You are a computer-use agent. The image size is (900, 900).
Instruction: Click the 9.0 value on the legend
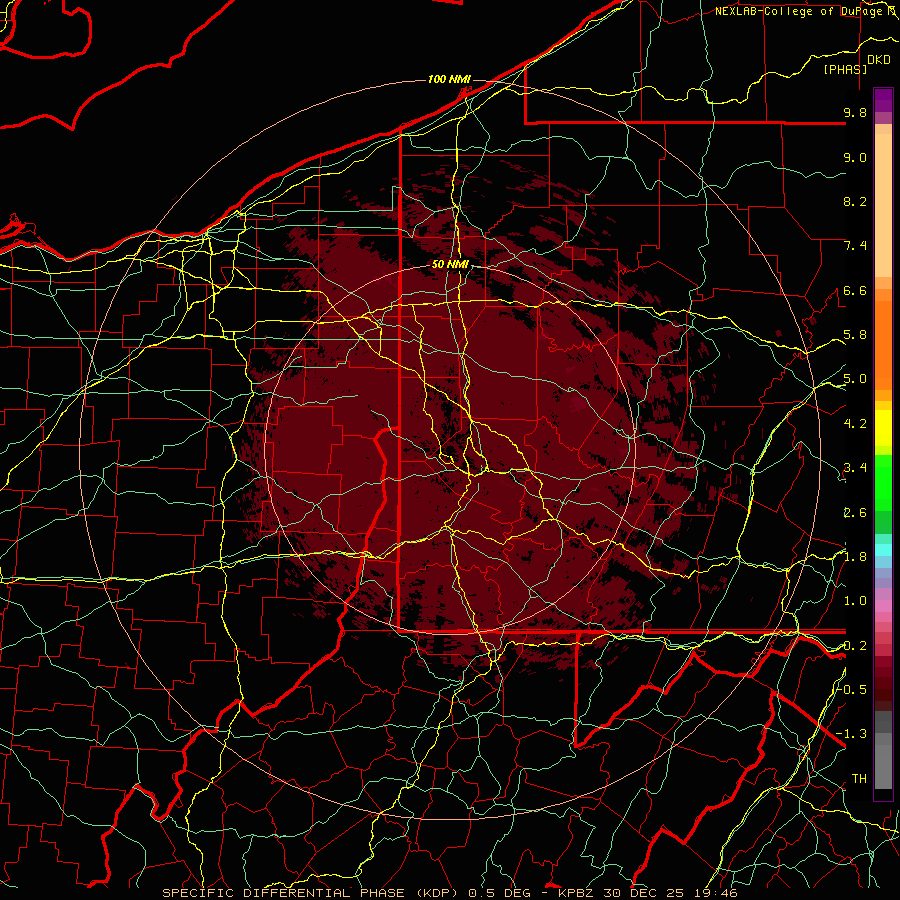pos(855,157)
